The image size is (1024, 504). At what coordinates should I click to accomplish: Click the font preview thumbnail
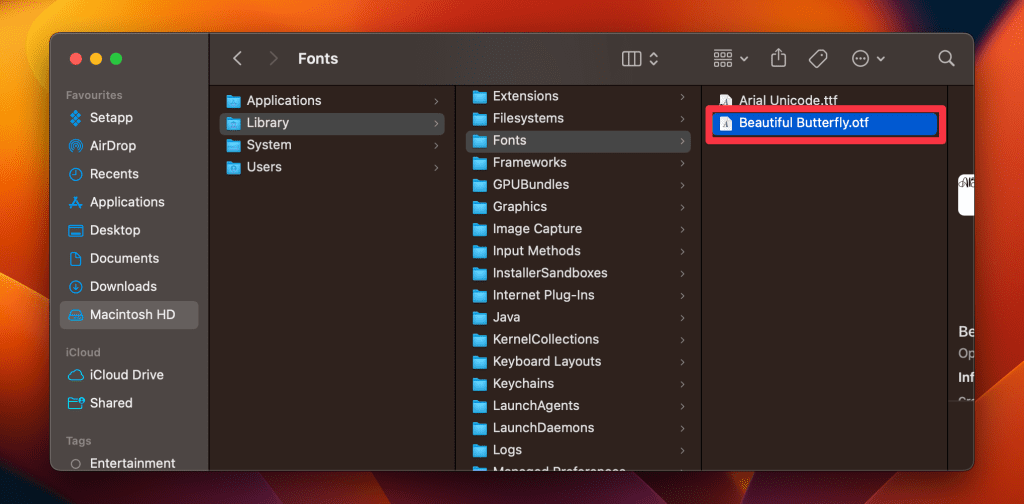[x=965, y=195]
